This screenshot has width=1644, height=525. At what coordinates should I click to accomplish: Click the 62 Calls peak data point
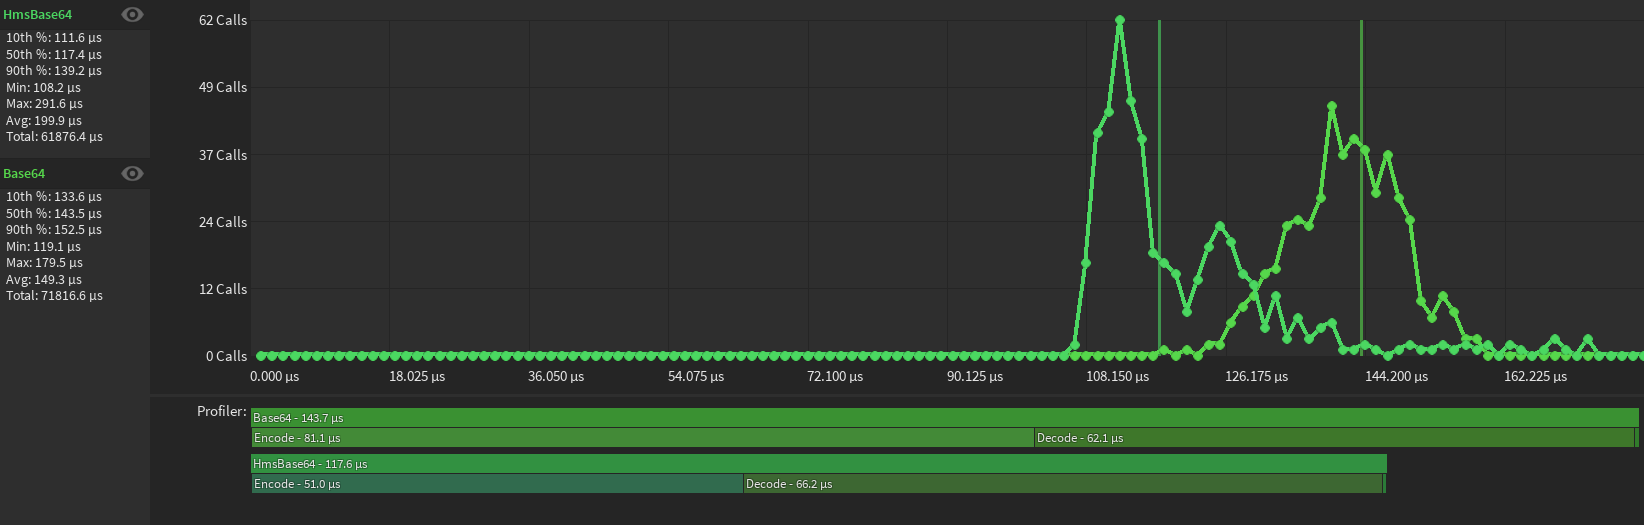pos(1120,20)
